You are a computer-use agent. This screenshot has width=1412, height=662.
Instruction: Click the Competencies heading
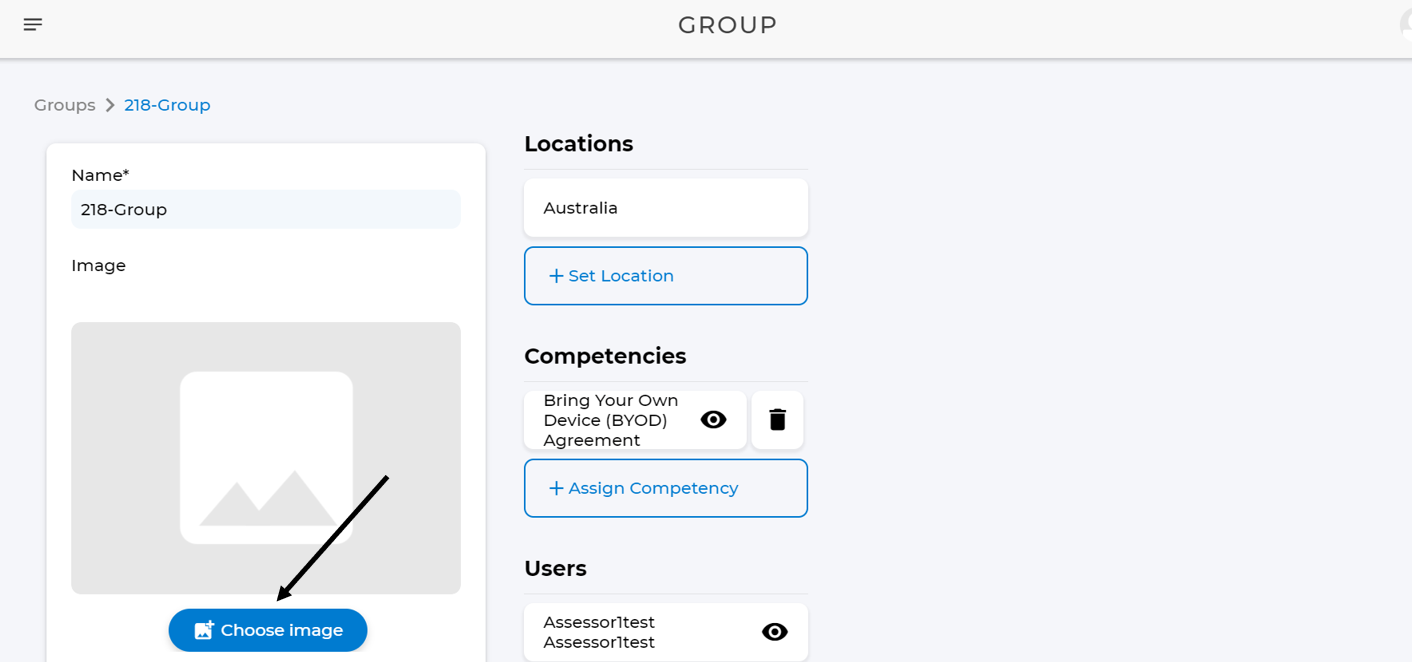(x=605, y=356)
